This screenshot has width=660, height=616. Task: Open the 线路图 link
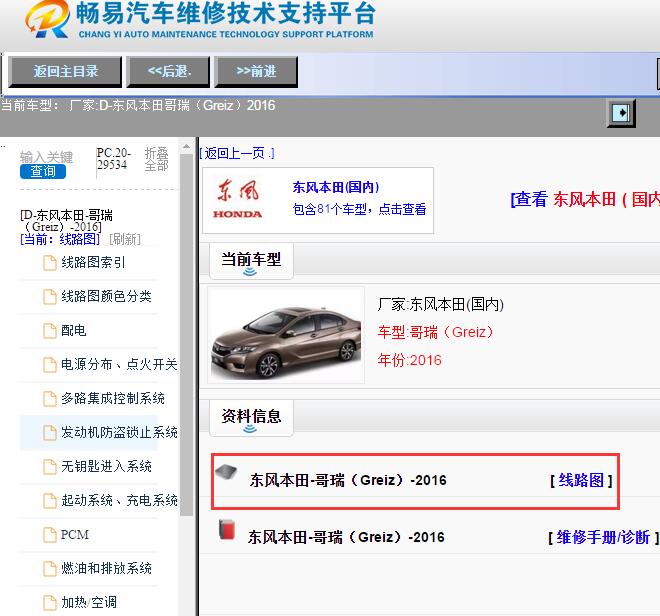coord(581,480)
